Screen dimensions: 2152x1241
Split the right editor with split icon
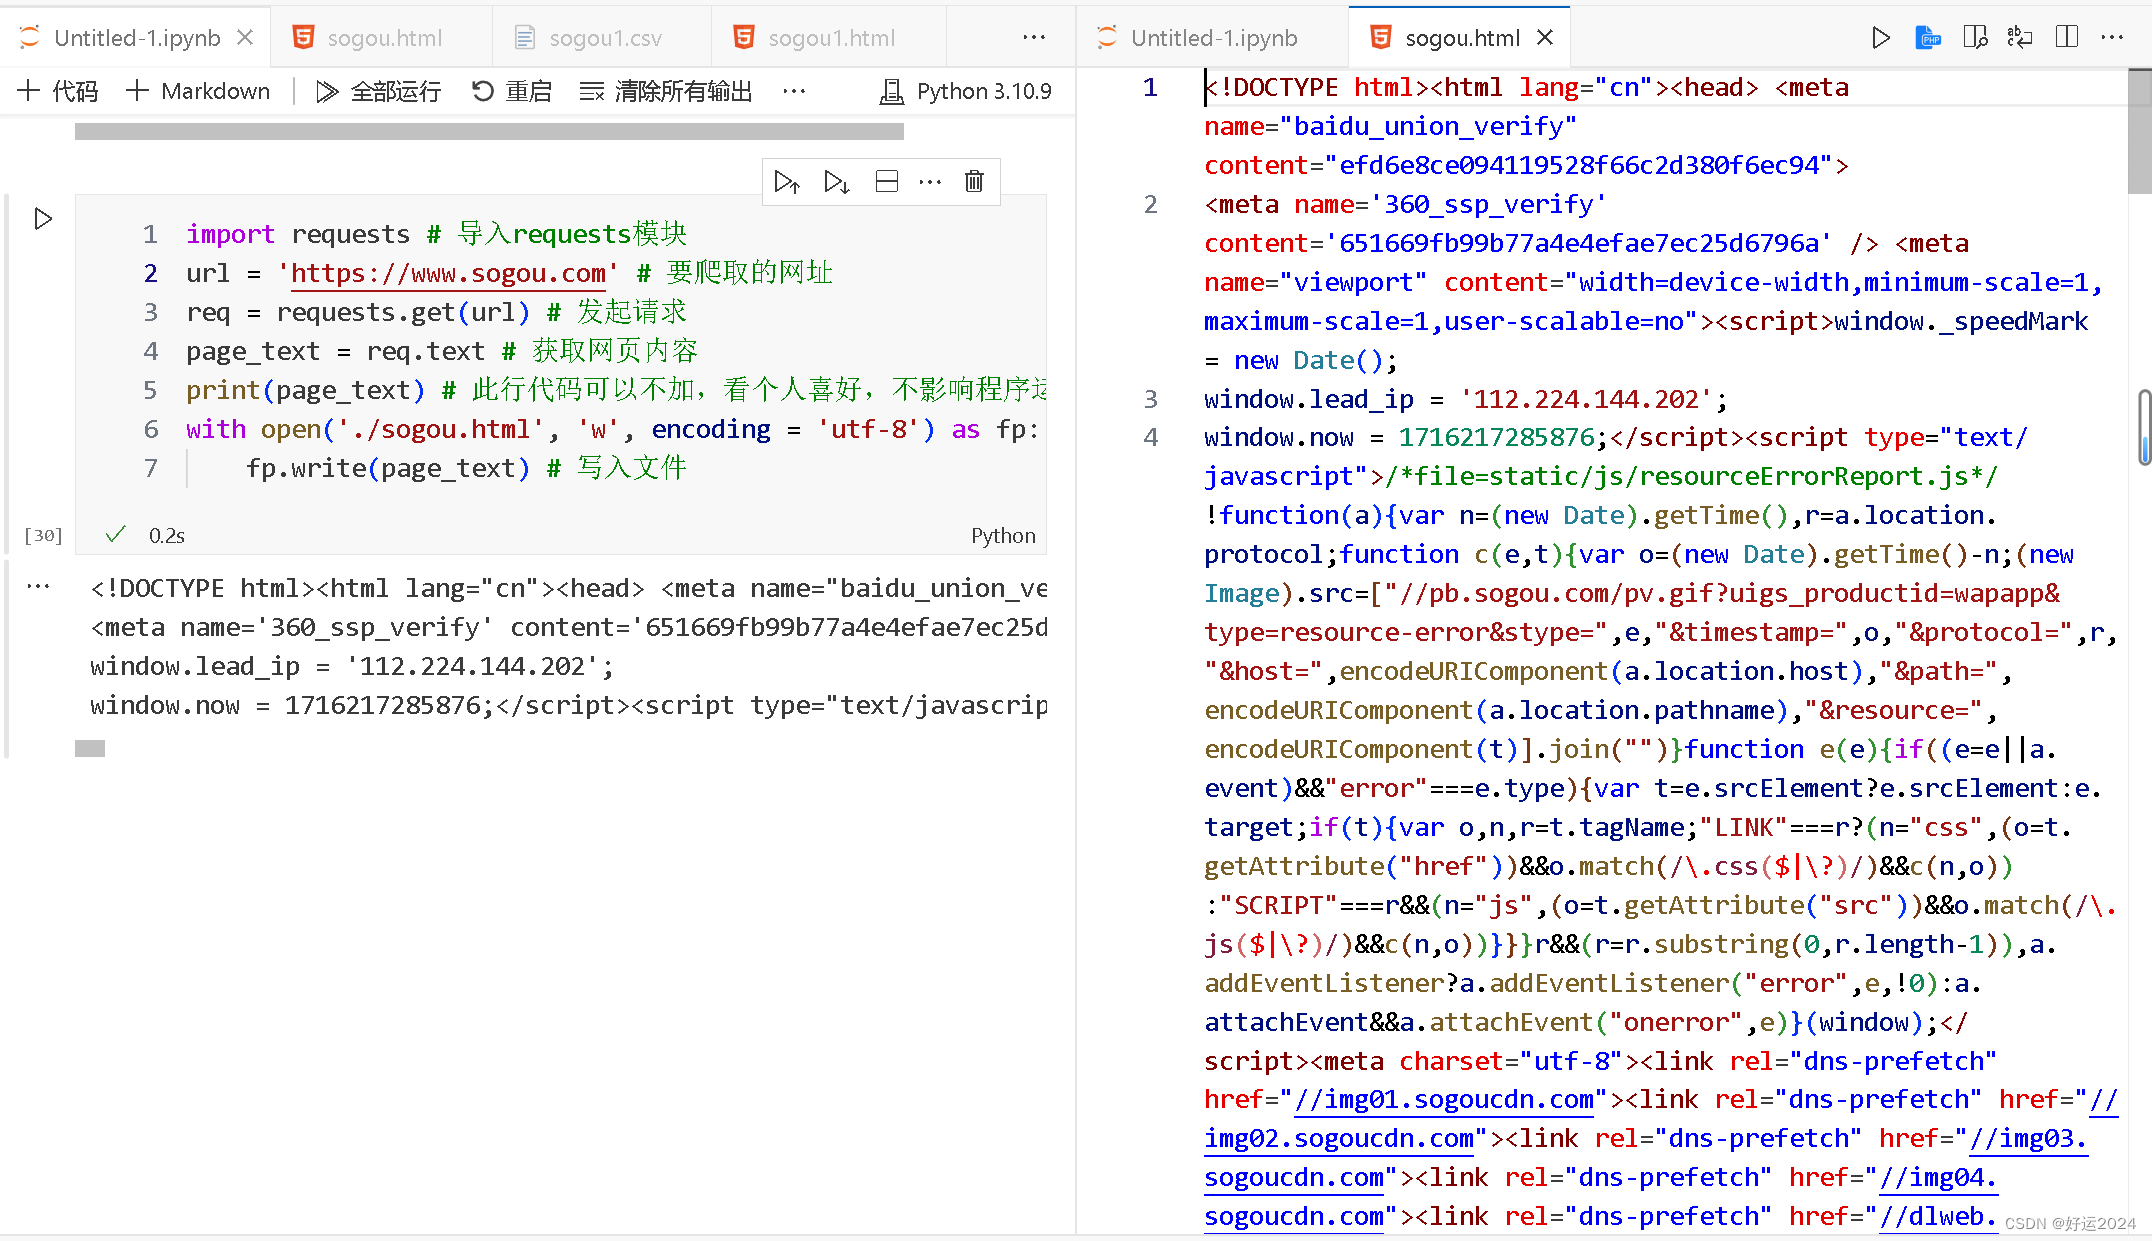2067,38
